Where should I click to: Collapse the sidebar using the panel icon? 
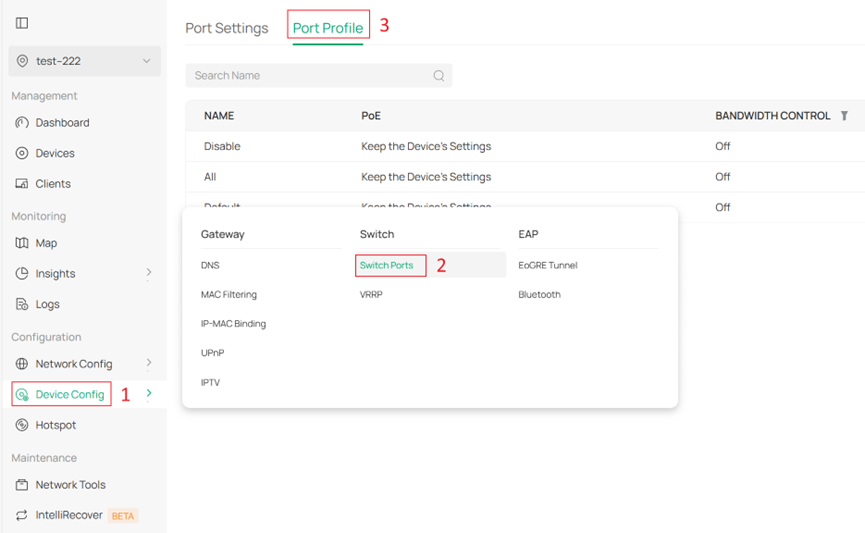pos(22,23)
